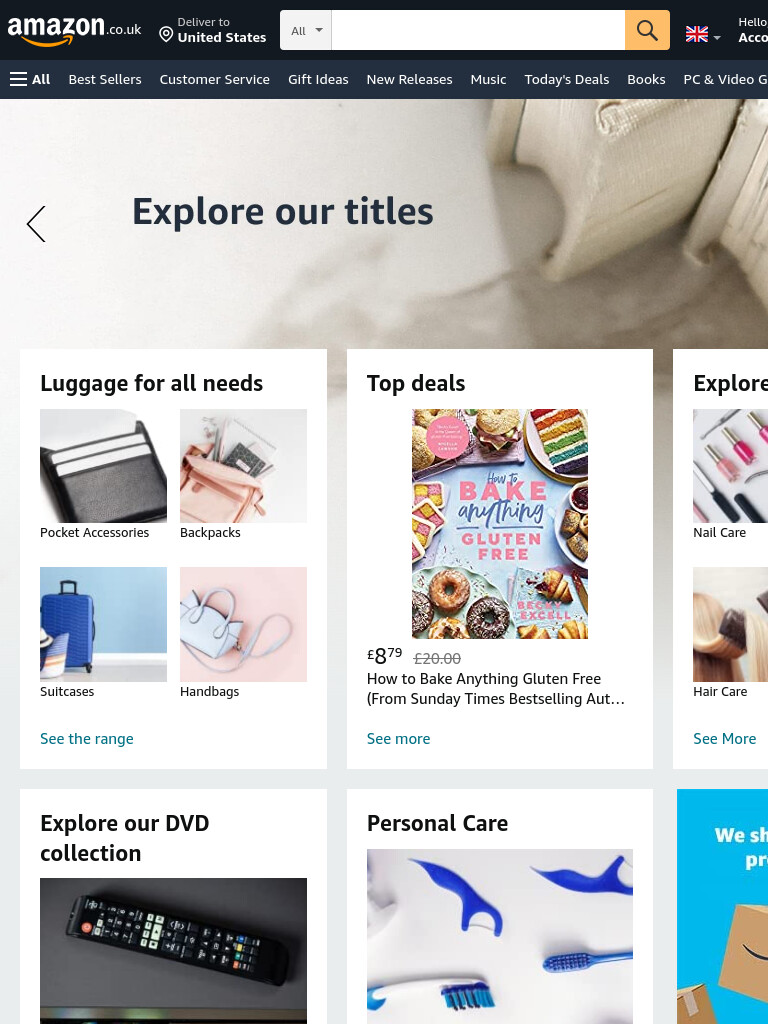
Task: Open the Suitcases category thumbnail
Action: (103, 624)
